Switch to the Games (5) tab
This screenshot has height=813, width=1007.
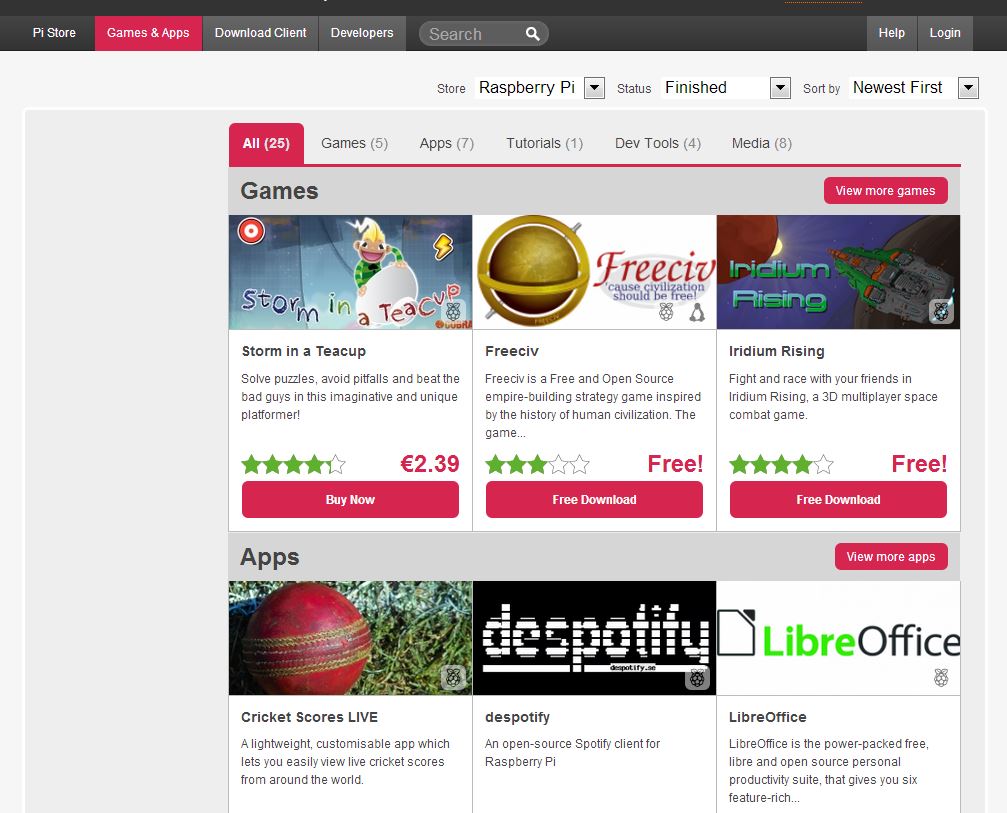pyautogui.click(x=355, y=143)
